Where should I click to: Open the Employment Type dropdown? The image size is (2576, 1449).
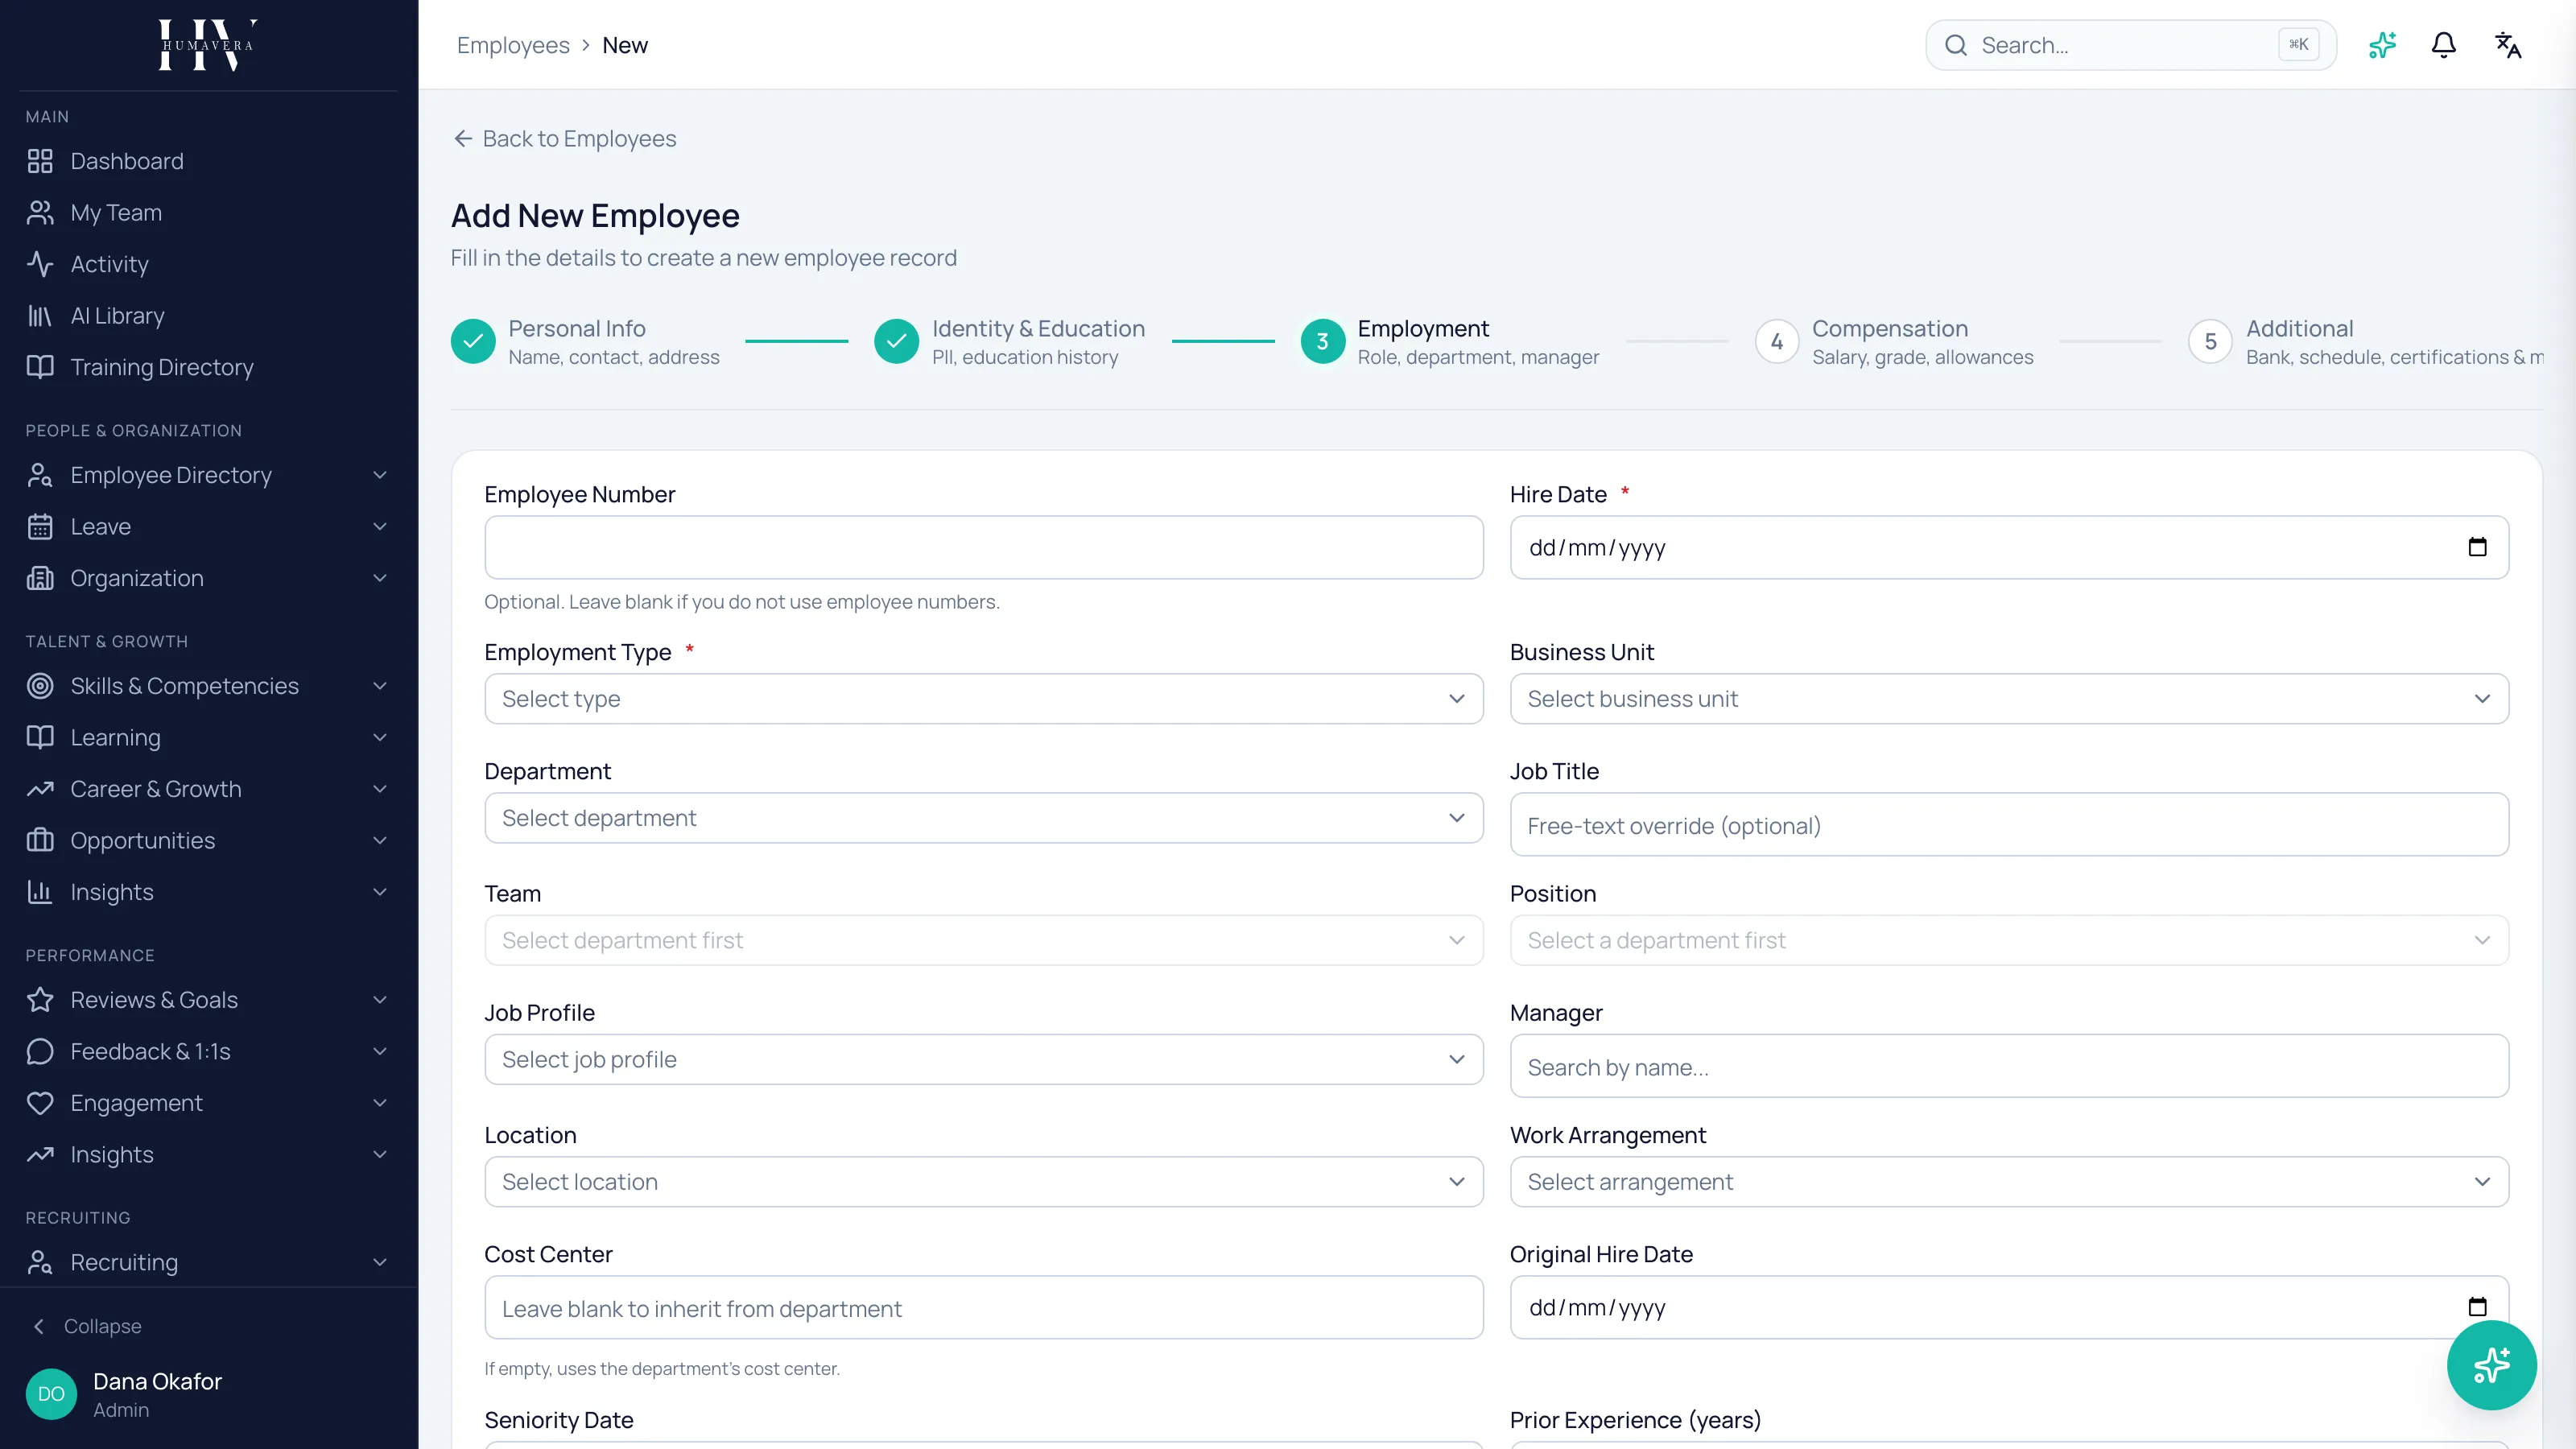[x=983, y=699]
